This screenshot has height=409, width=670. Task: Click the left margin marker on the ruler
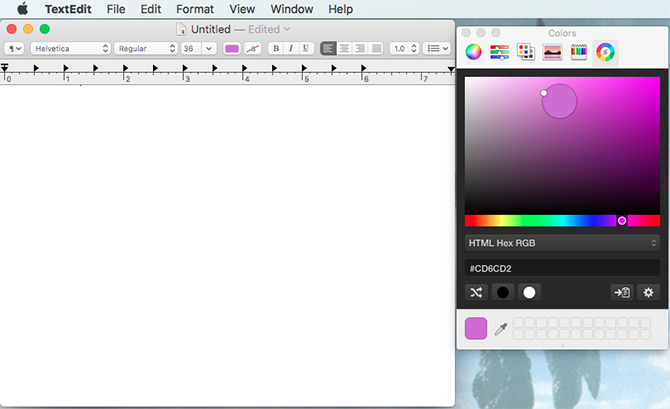pos(5,68)
